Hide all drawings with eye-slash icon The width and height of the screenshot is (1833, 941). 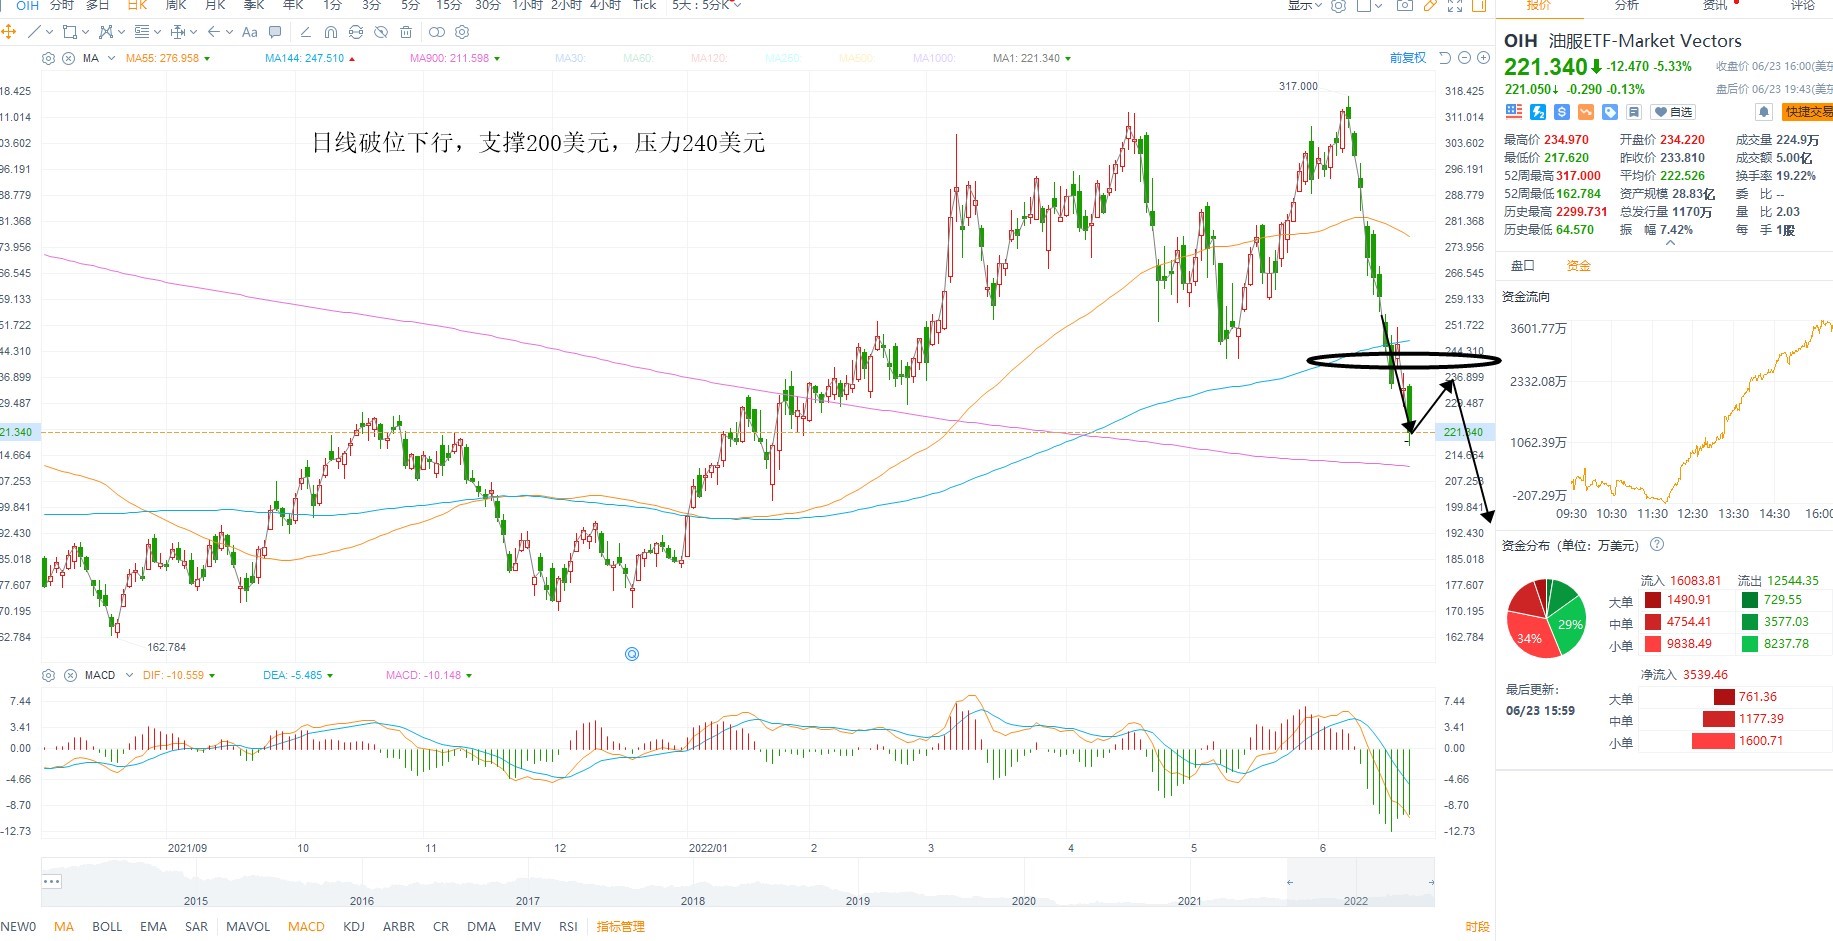(381, 32)
